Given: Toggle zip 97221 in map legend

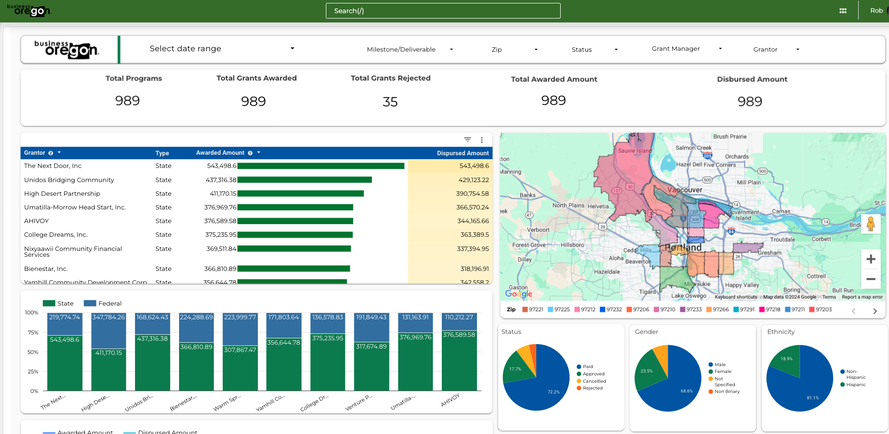Looking at the screenshot, I should point(530,310).
